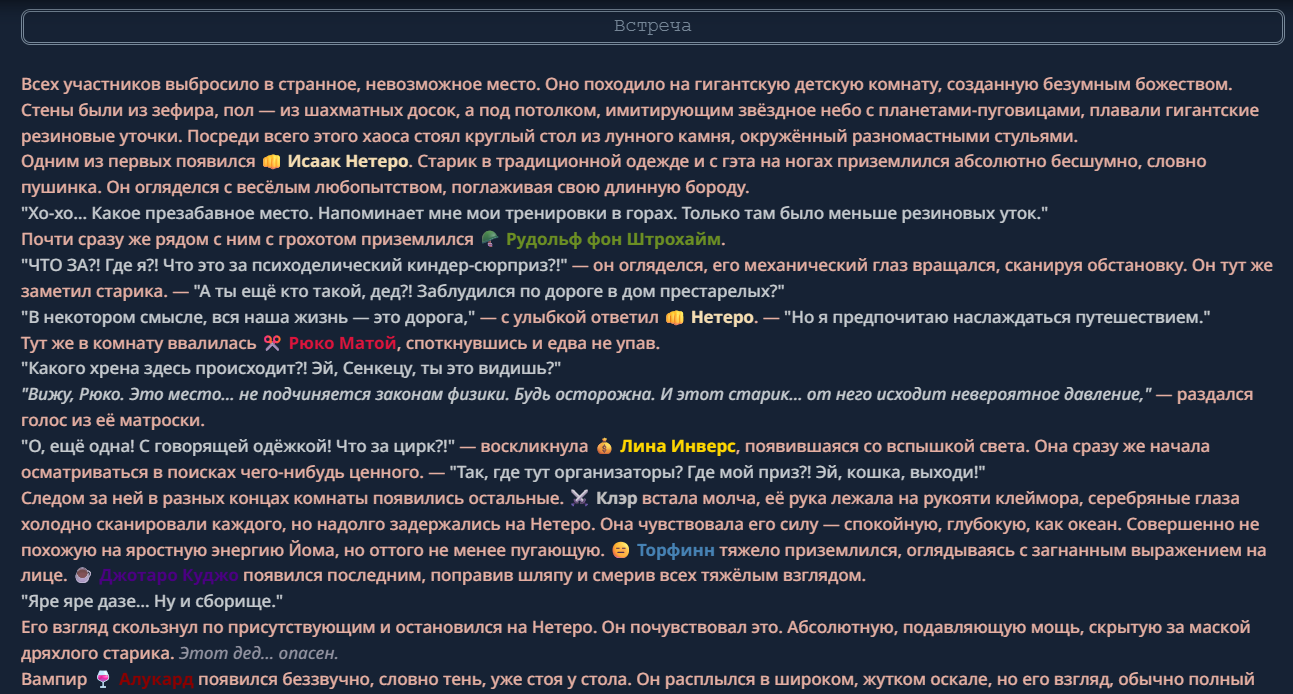Click the fist emoji before Исаак Нетеро
This screenshot has height=694, width=1293.
tap(271, 161)
